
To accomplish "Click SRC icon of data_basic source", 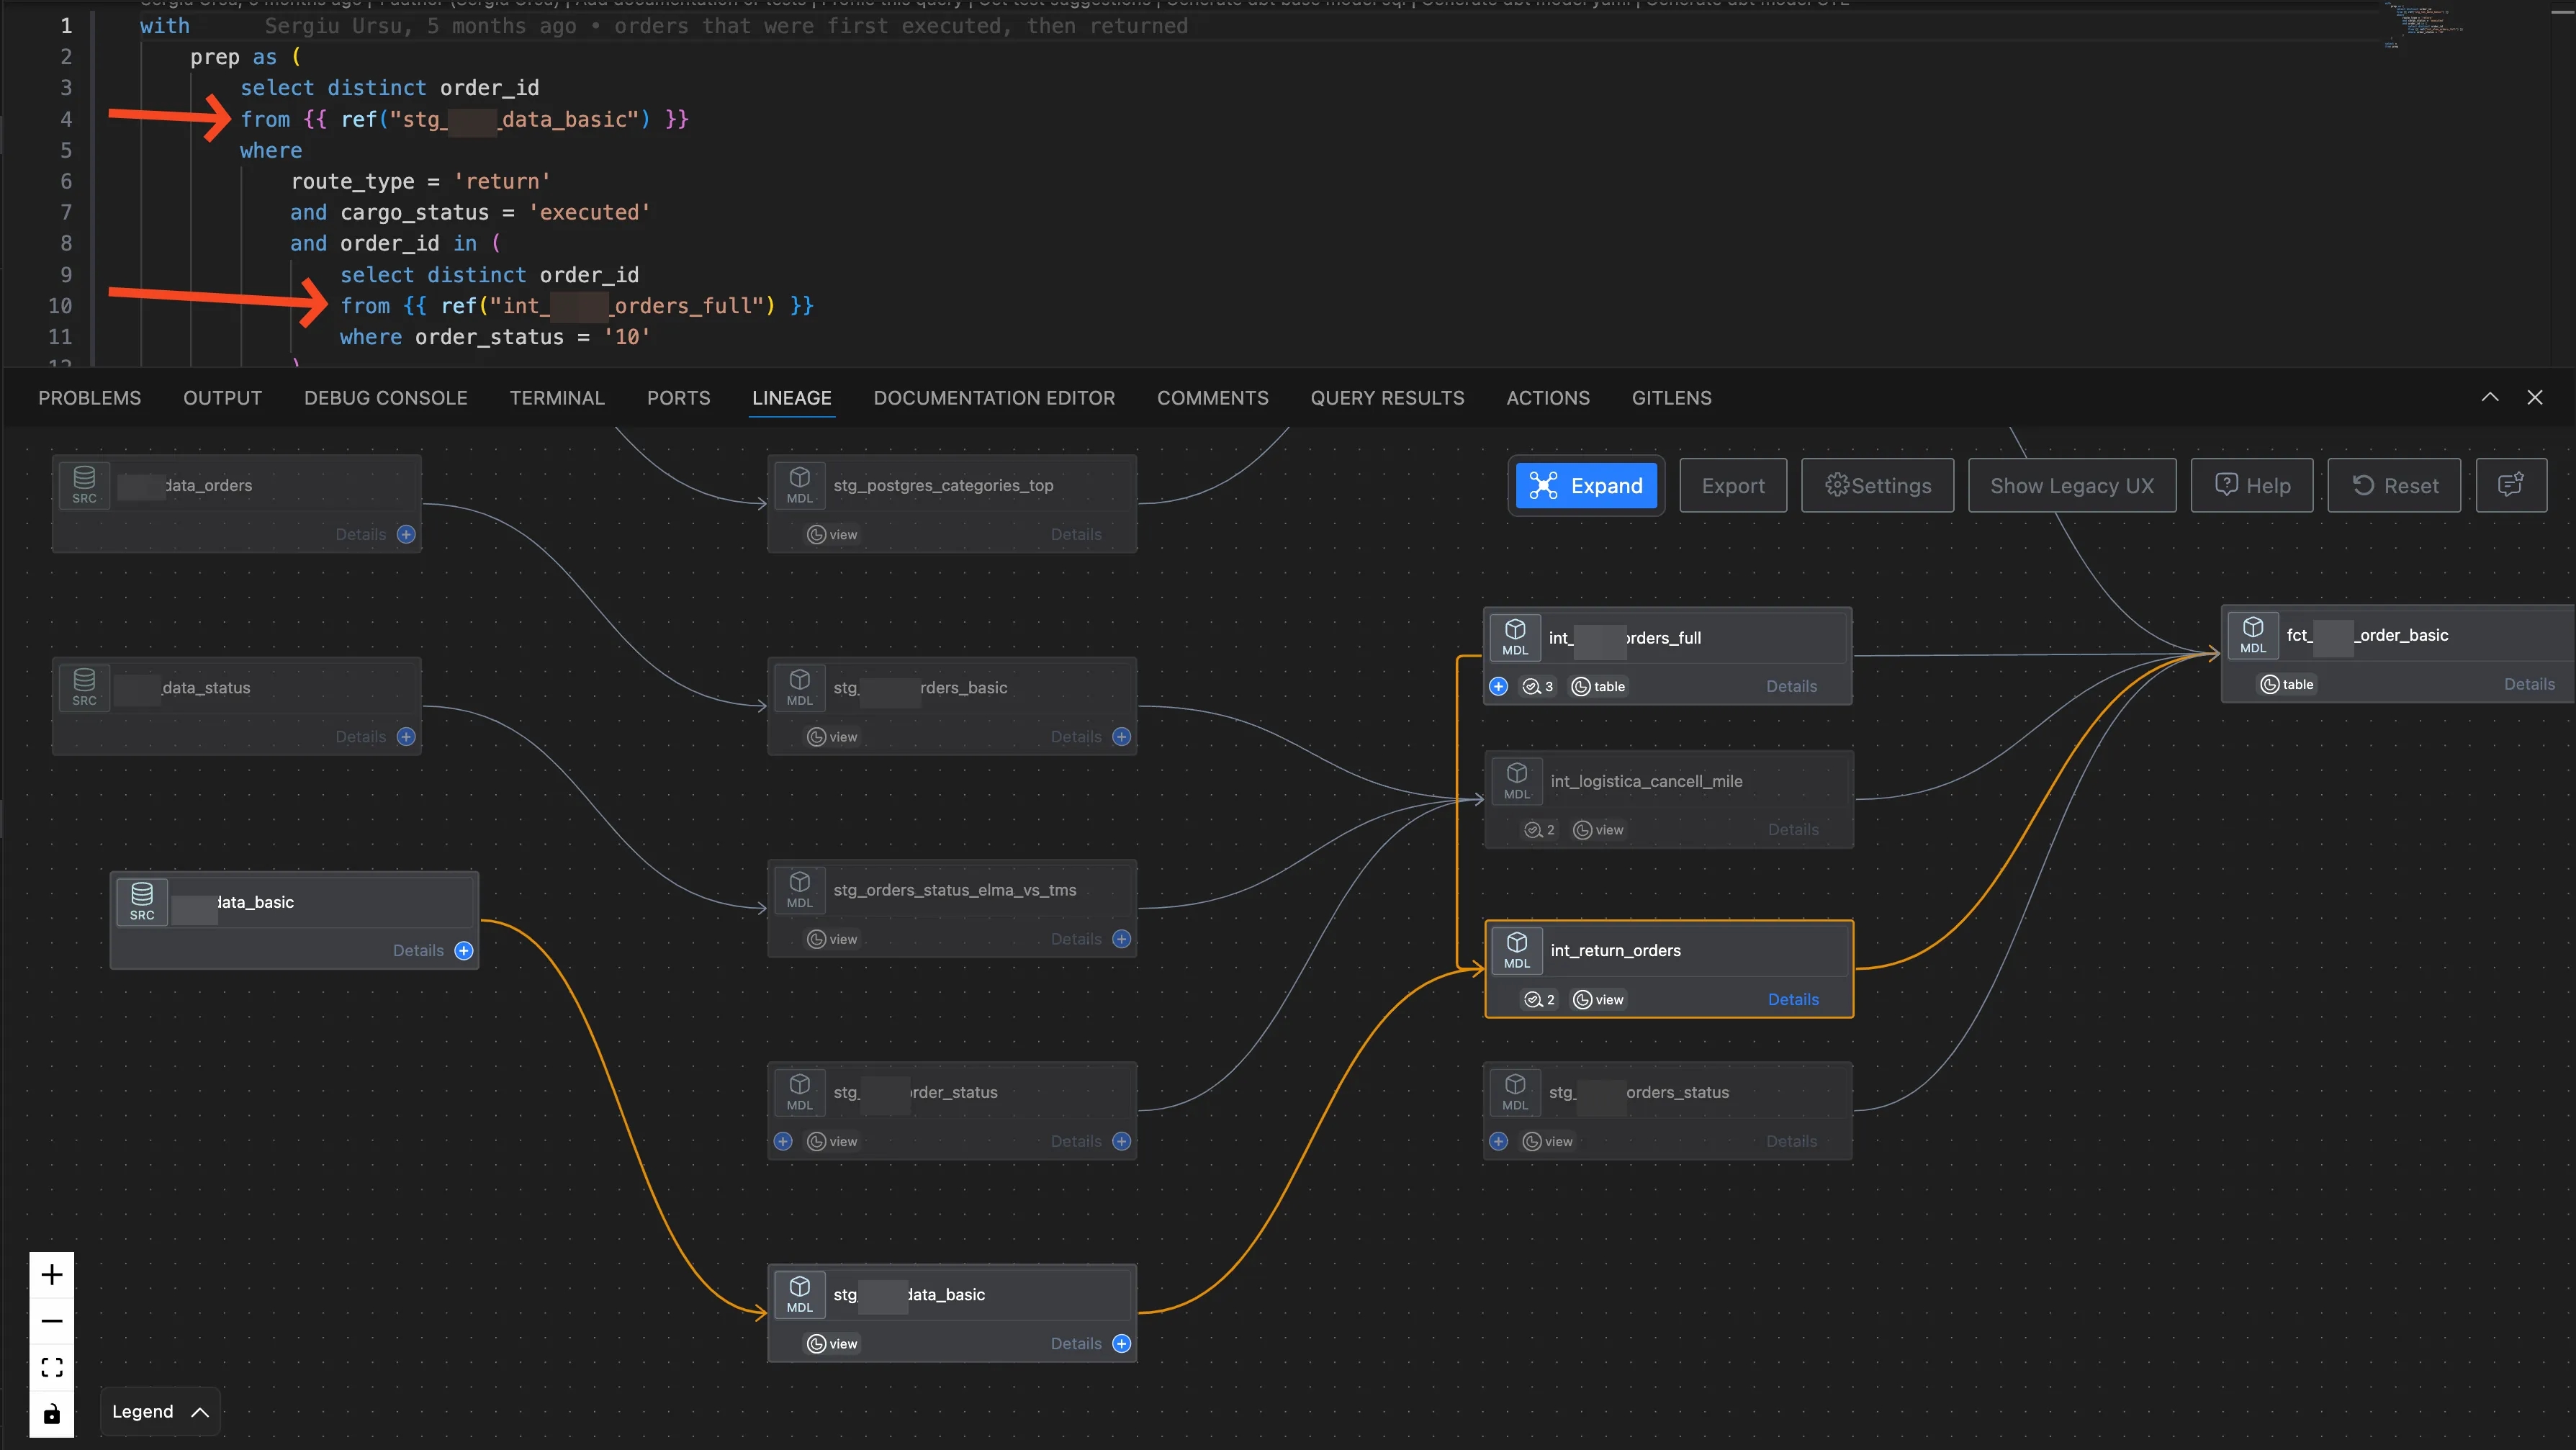I will coord(142,902).
